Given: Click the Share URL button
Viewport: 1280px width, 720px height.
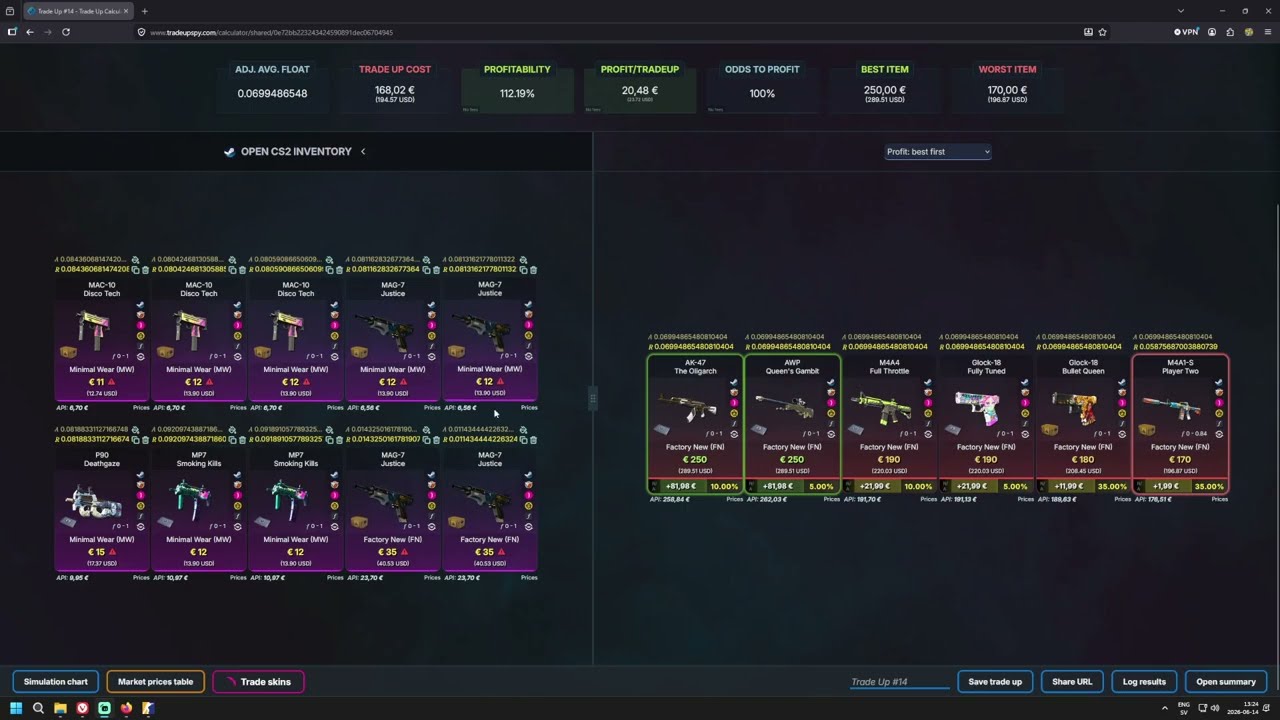Looking at the screenshot, I should (1072, 682).
